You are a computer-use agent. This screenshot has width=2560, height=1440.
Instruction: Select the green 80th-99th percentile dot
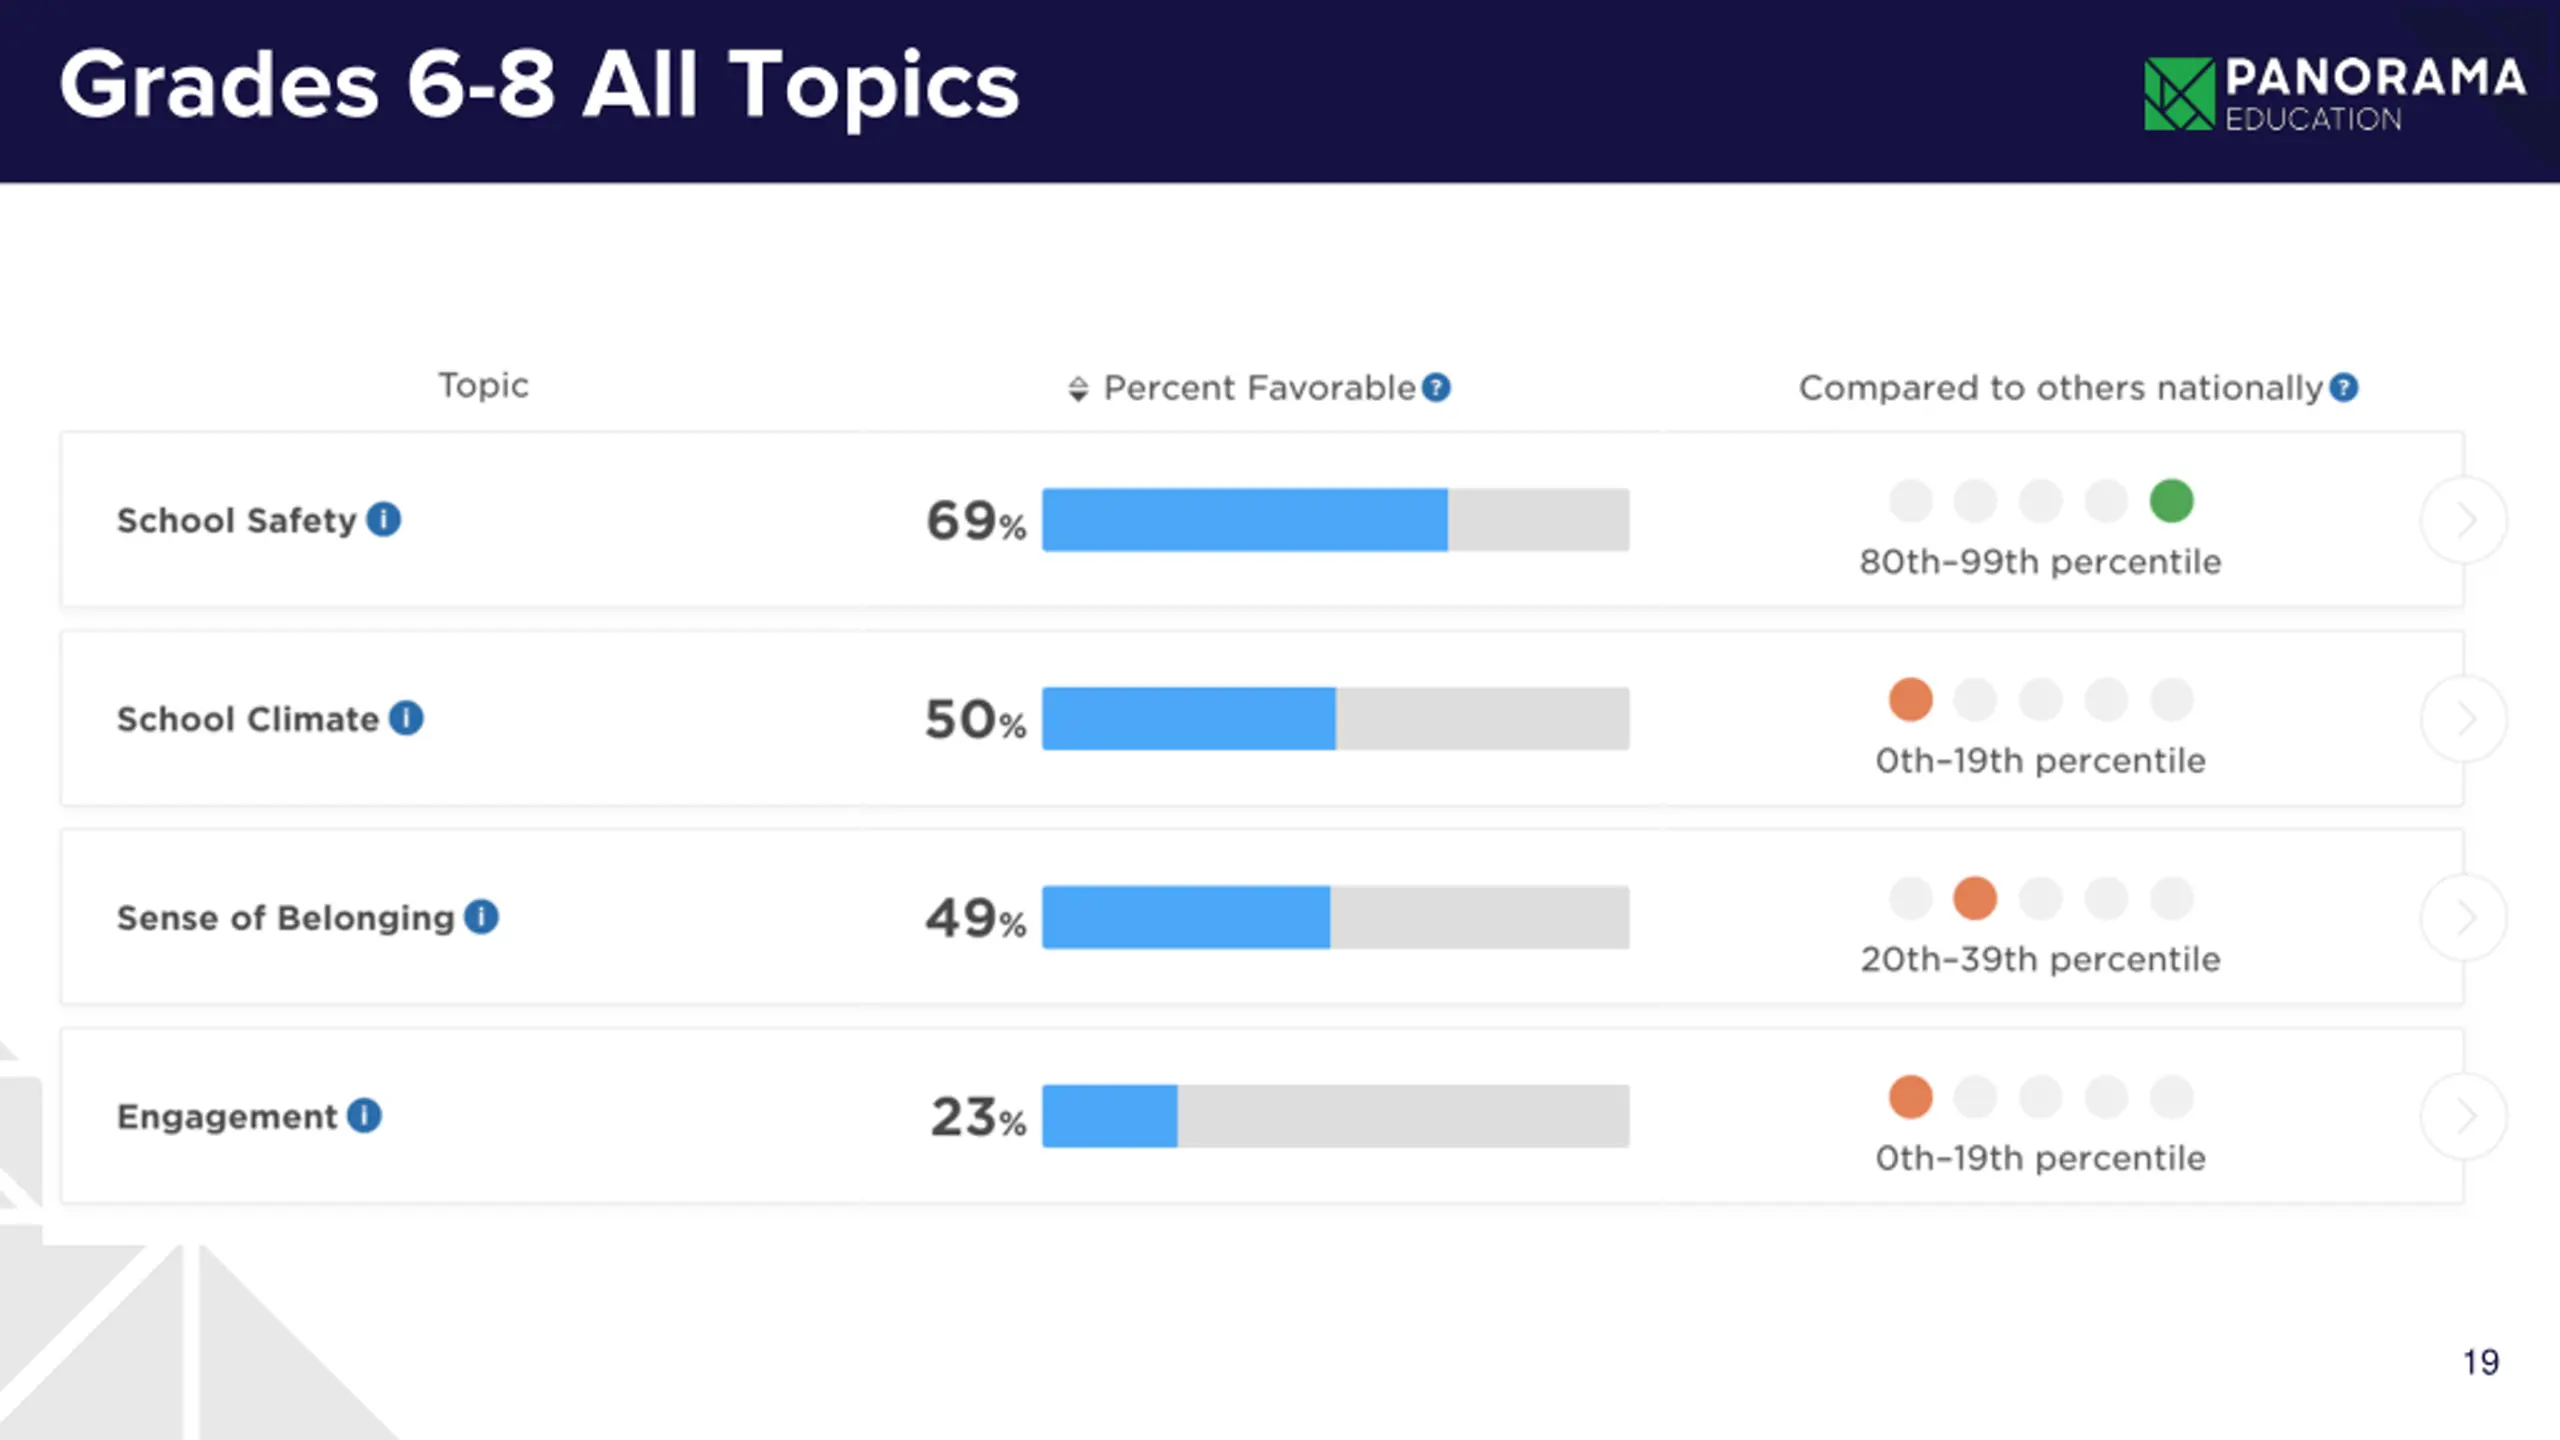pyautogui.click(x=2171, y=501)
